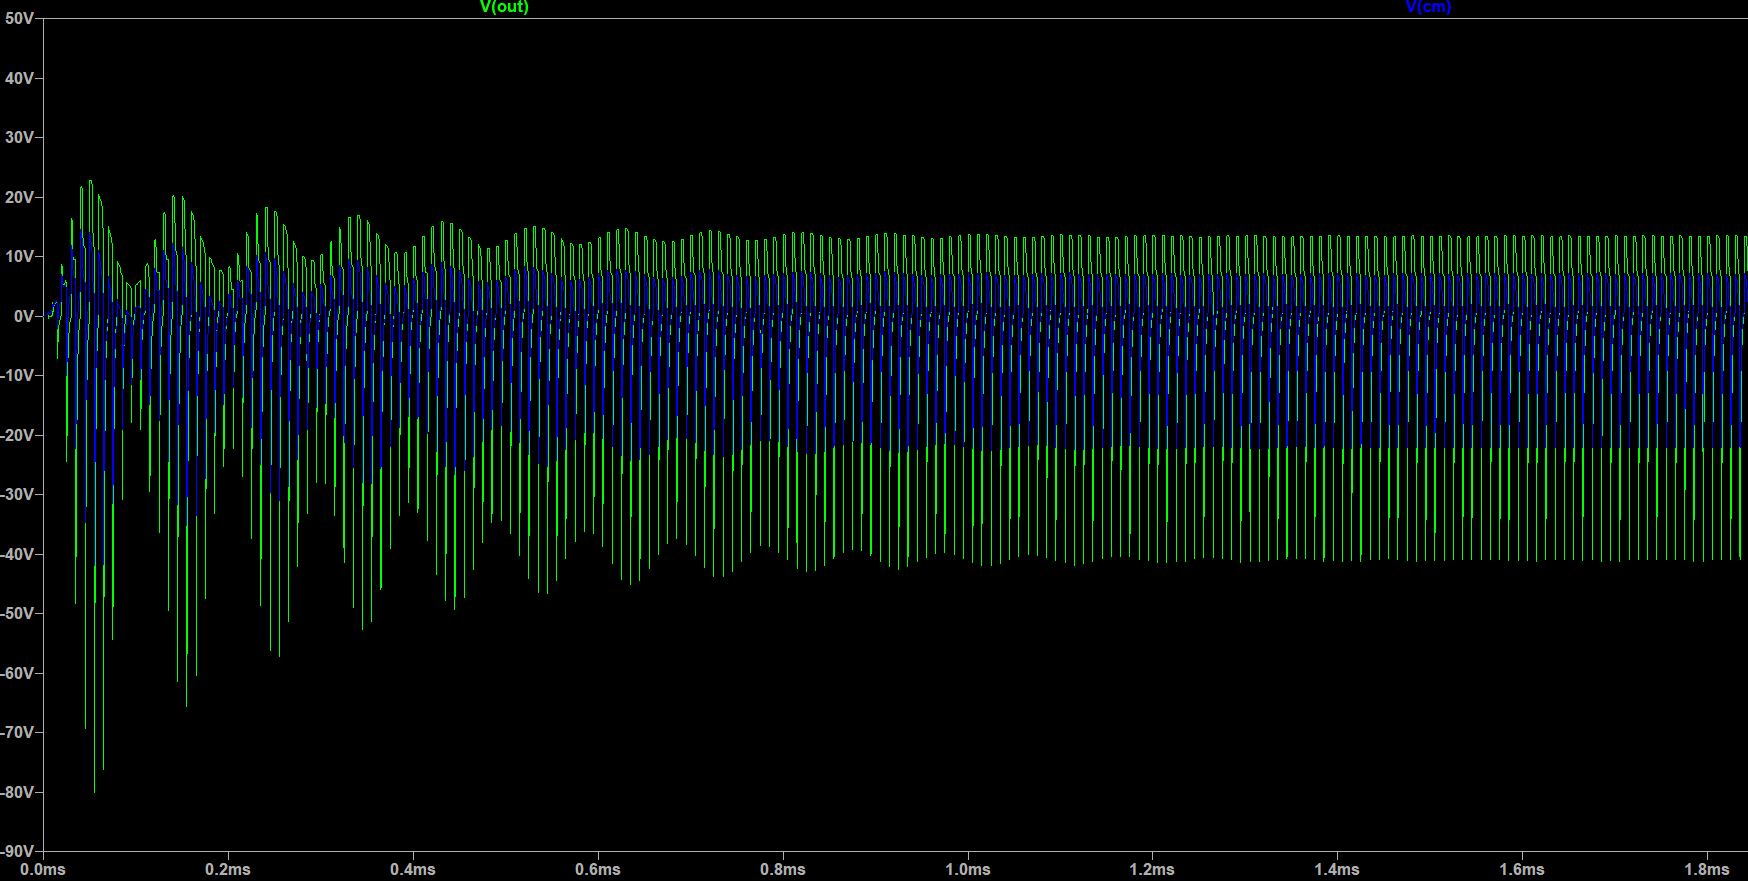
Task: Click the V(out) trace label
Action: 504,7
